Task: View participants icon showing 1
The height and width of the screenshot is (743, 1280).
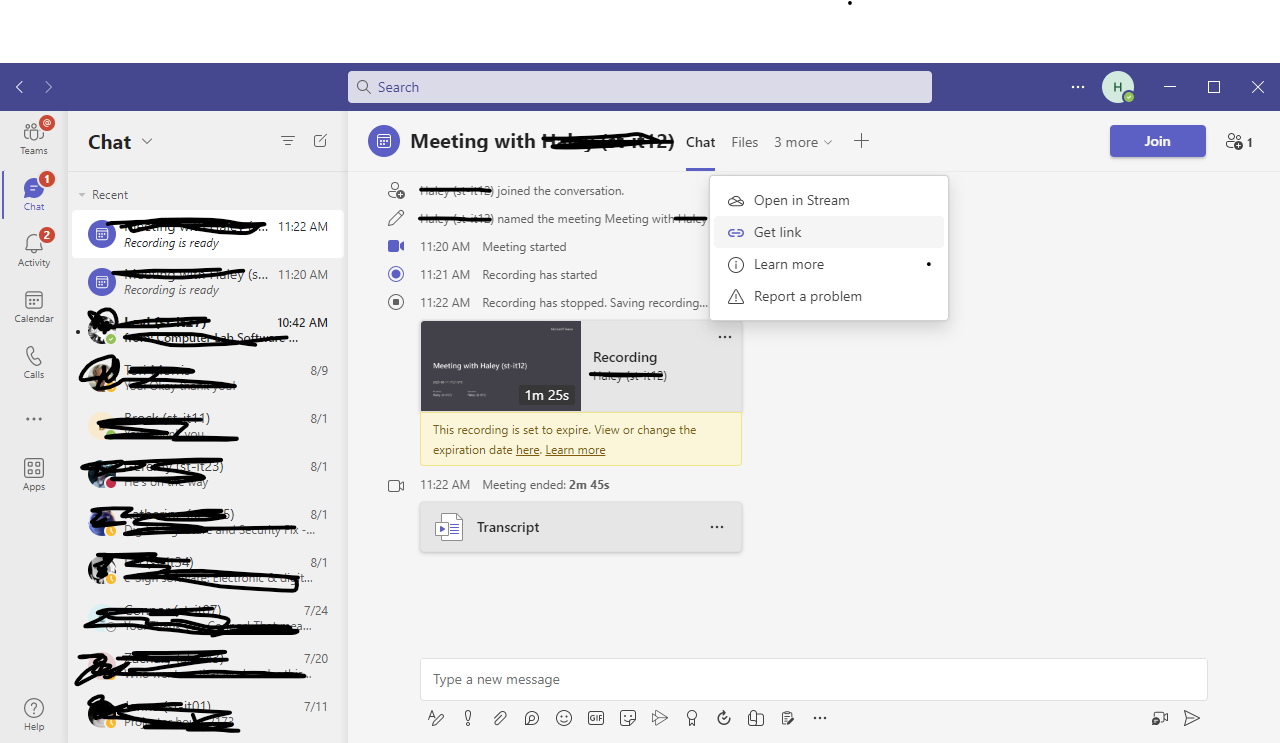Action: [1239, 142]
